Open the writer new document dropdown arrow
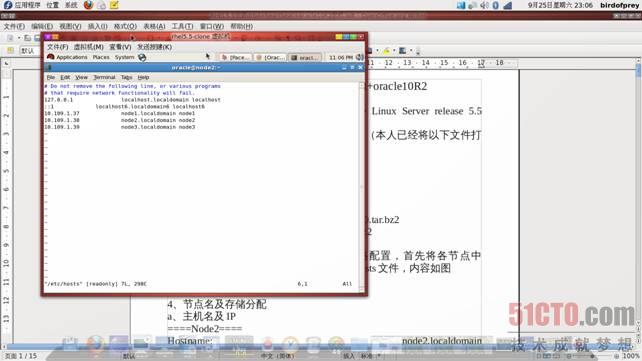This screenshot has height=361, width=642. [19, 38]
